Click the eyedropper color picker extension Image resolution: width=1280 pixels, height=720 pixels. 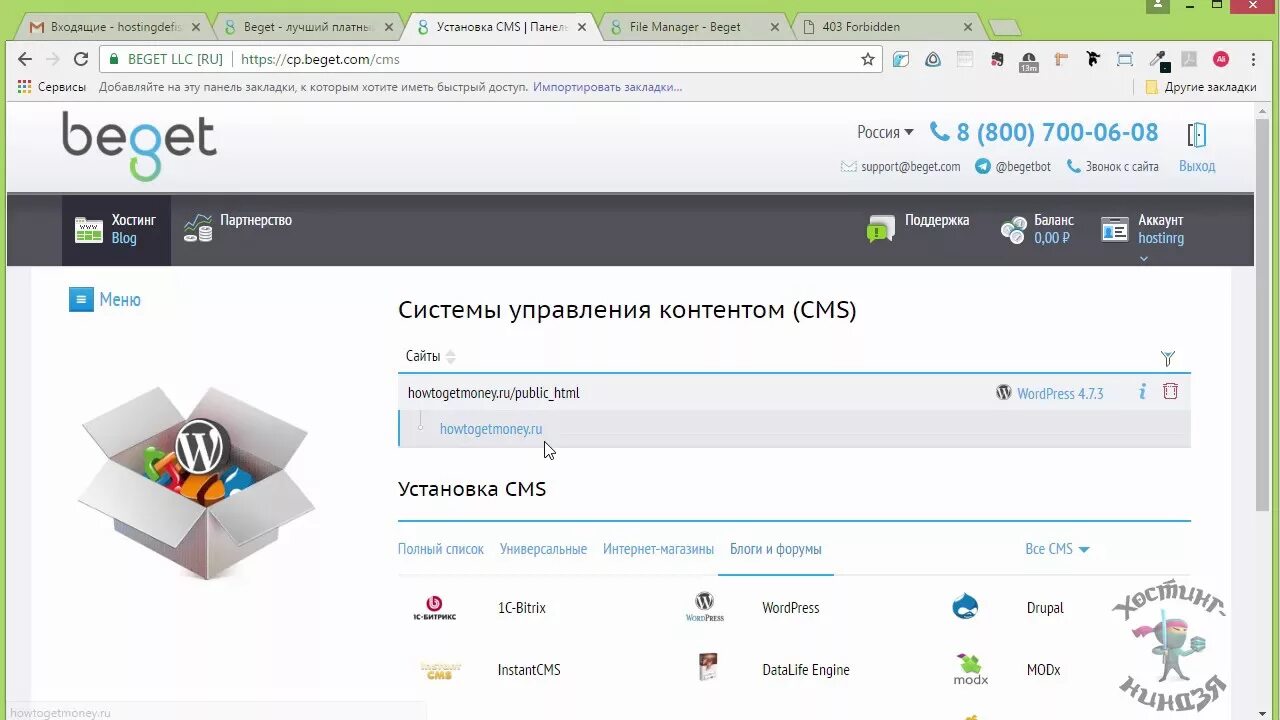(x=1158, y=59)
